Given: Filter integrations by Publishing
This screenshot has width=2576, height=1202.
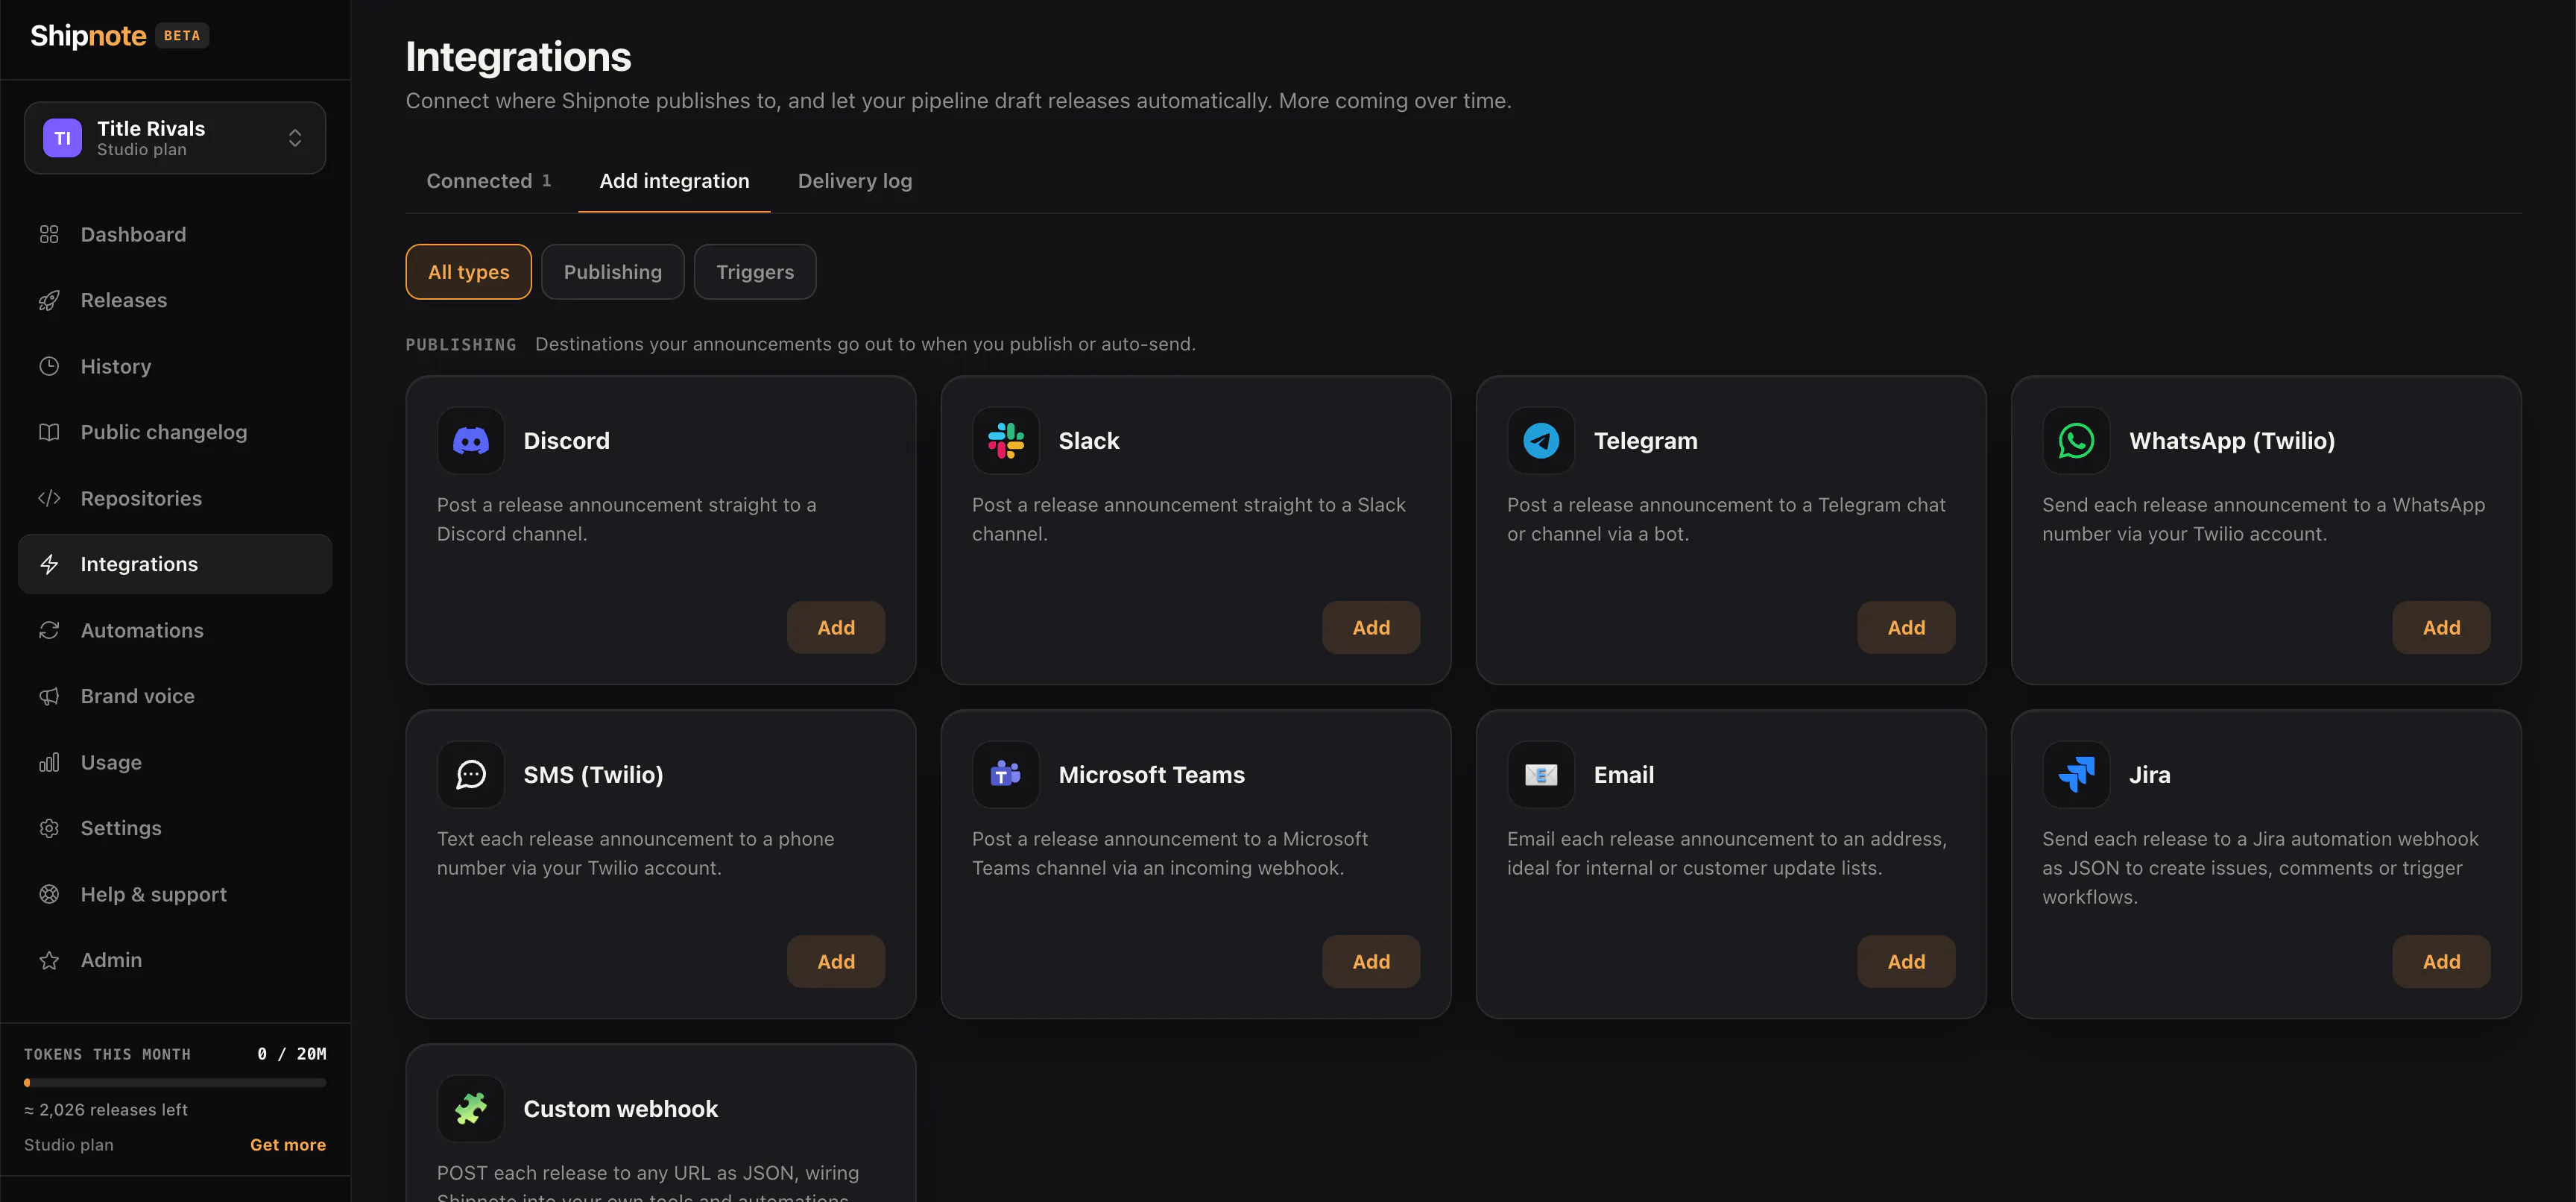Looking at the screenshot, I should pos(613,272).
